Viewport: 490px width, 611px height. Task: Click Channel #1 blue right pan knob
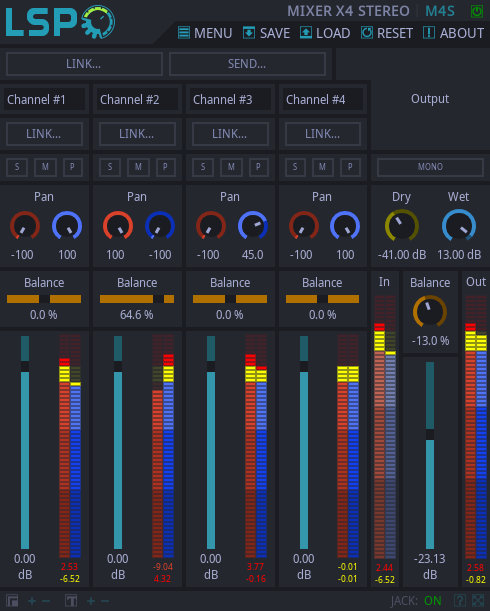pos(67,226)
